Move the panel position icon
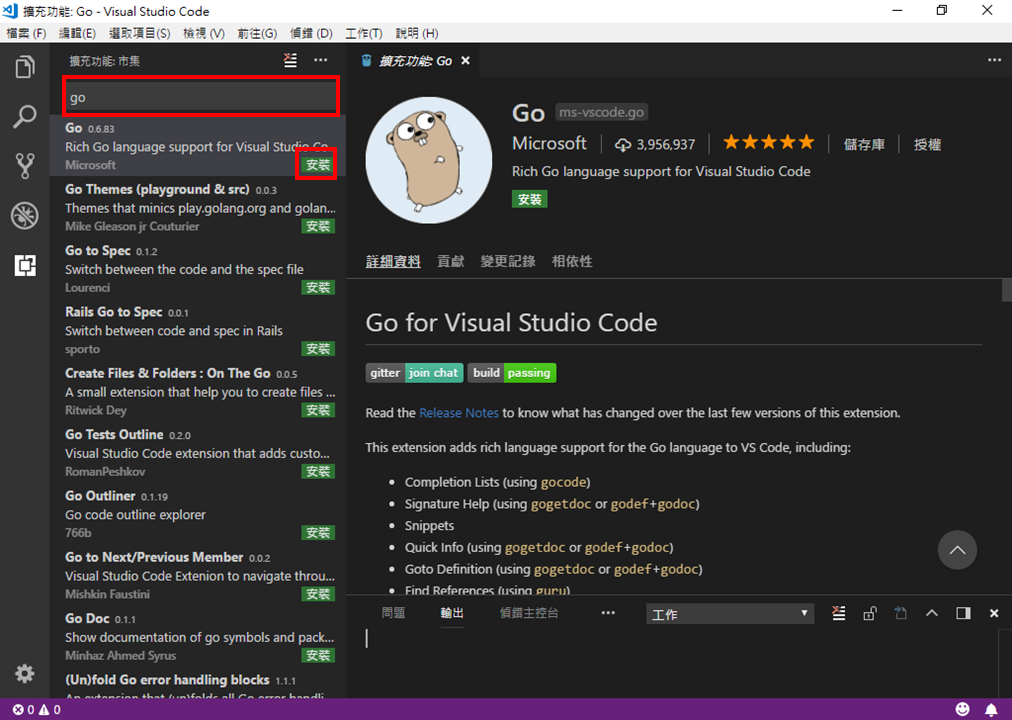Image resolution: width=1012 pixels, height=720 pixels. 963,613
